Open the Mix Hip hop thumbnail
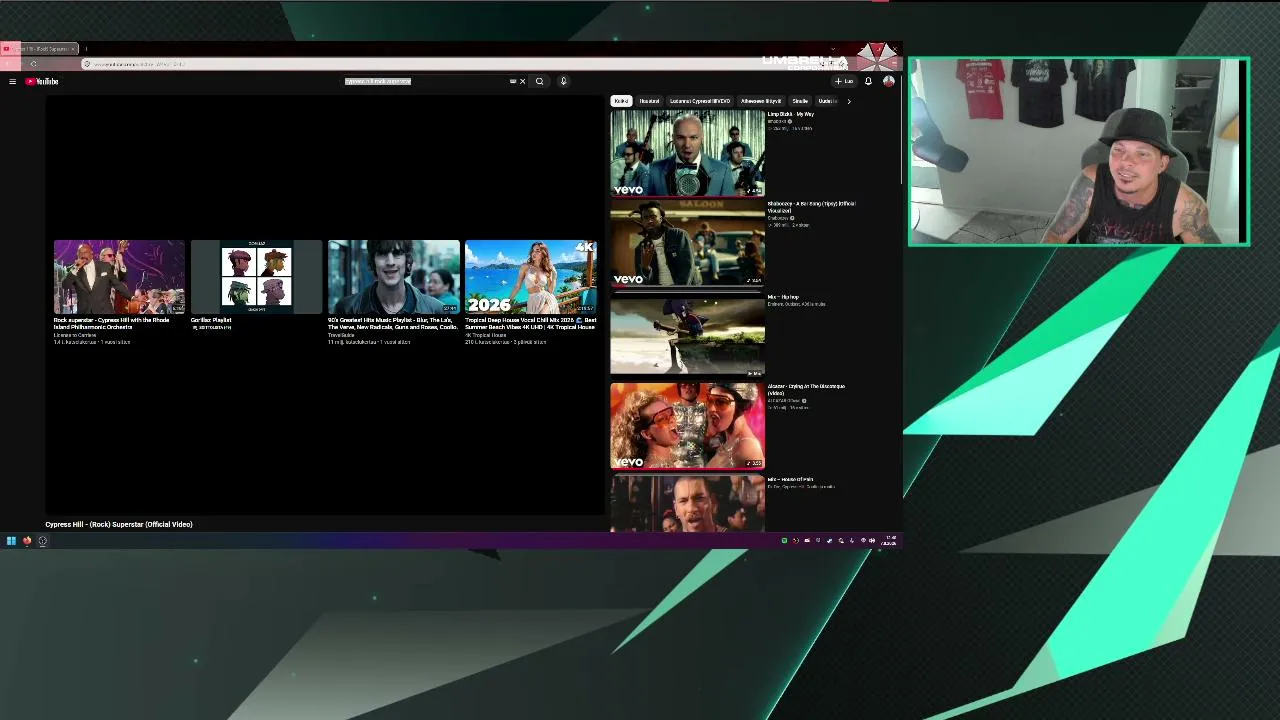This screenshot has height=720, width=1280. [x=688, y=335]
